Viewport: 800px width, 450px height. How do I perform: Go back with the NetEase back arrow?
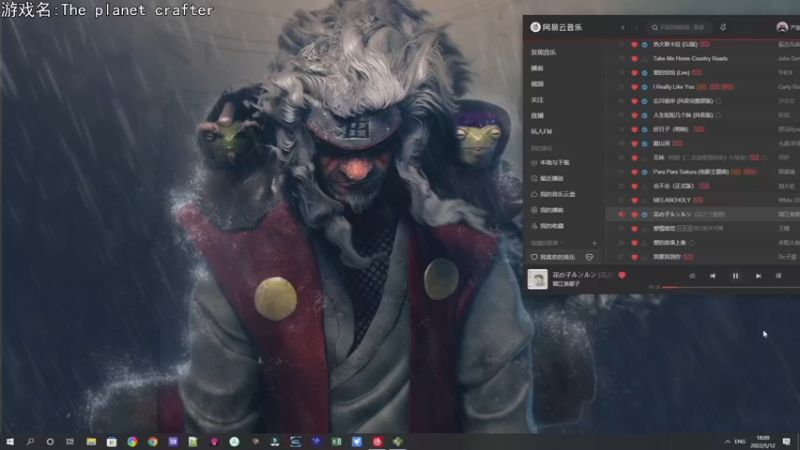click(x=622, y=28)
